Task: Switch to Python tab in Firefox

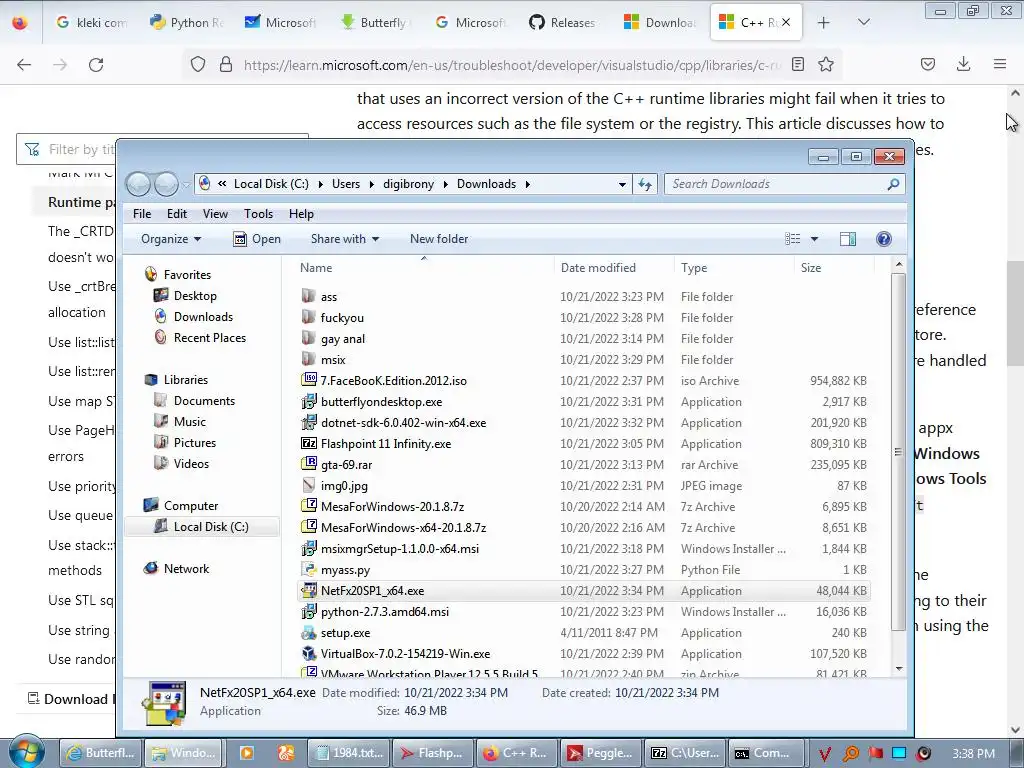Action: coord(187,22)
